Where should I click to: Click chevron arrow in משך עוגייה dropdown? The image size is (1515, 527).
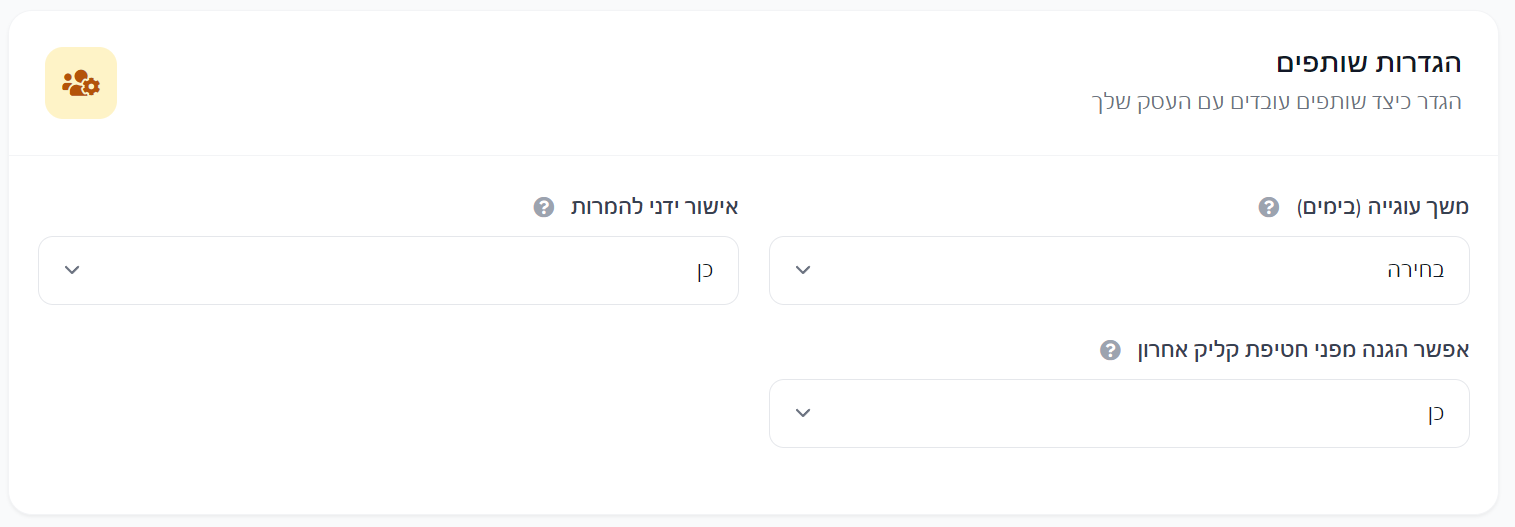[803, 270]
